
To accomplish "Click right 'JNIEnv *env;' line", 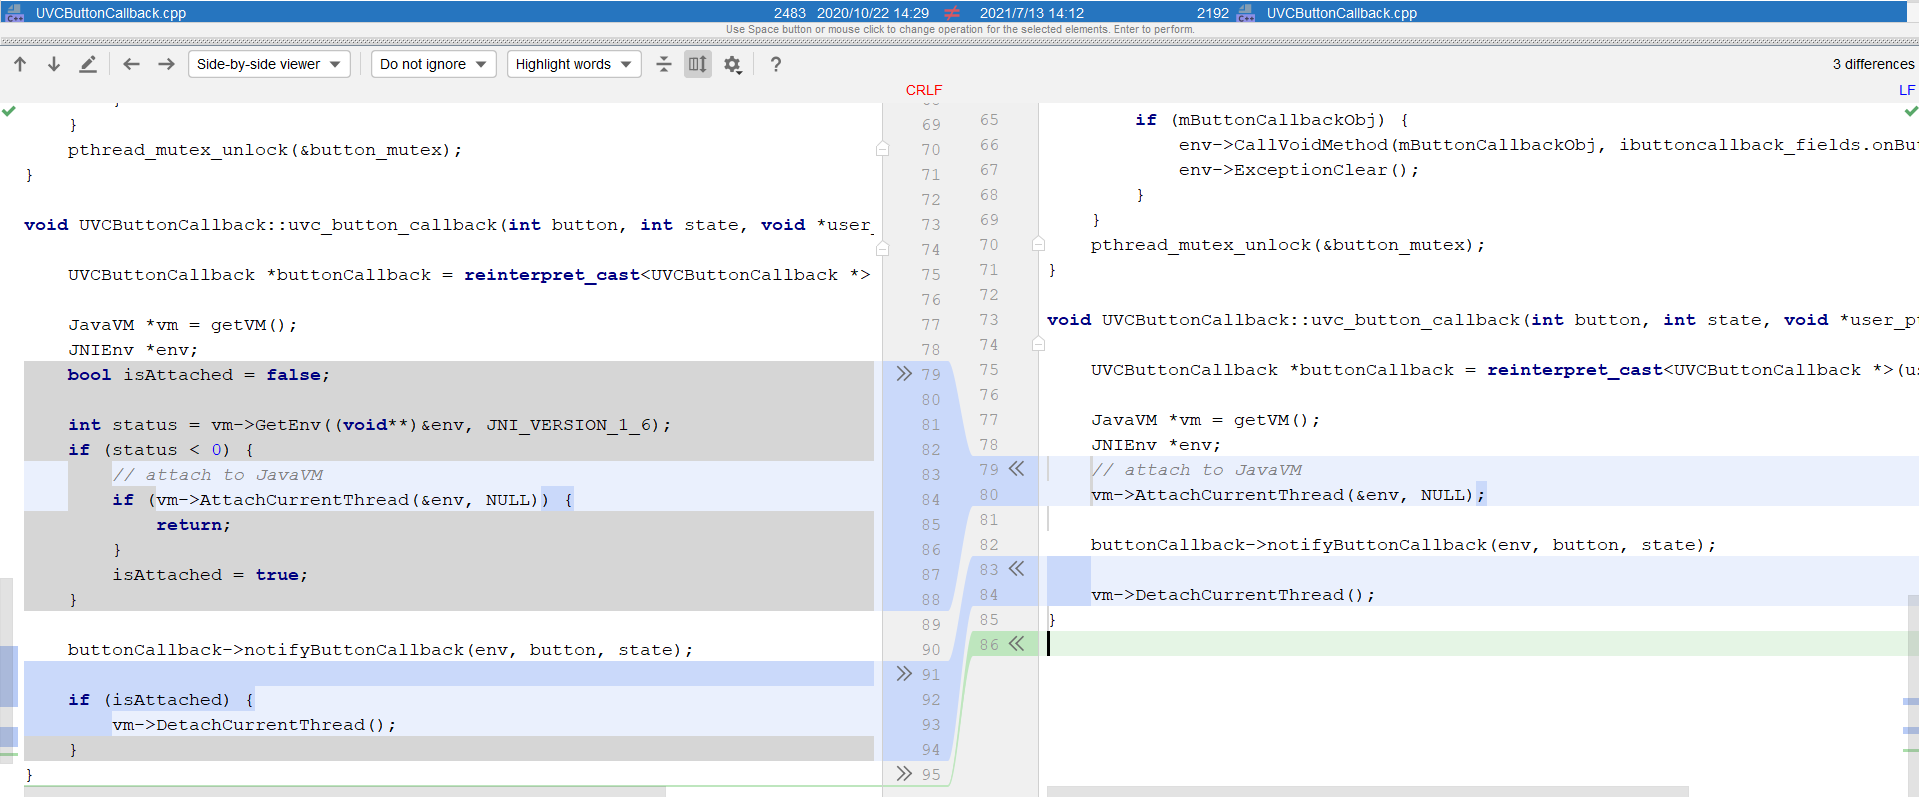I will point(1156,445).
